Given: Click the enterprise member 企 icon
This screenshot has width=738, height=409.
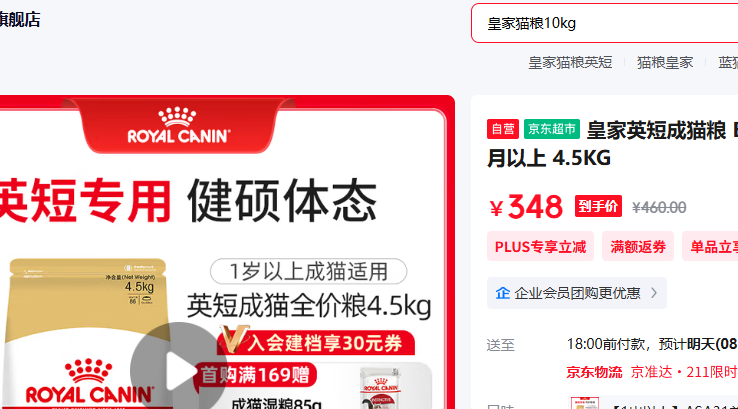Looking at the screenshot, I should click(503, 293).
